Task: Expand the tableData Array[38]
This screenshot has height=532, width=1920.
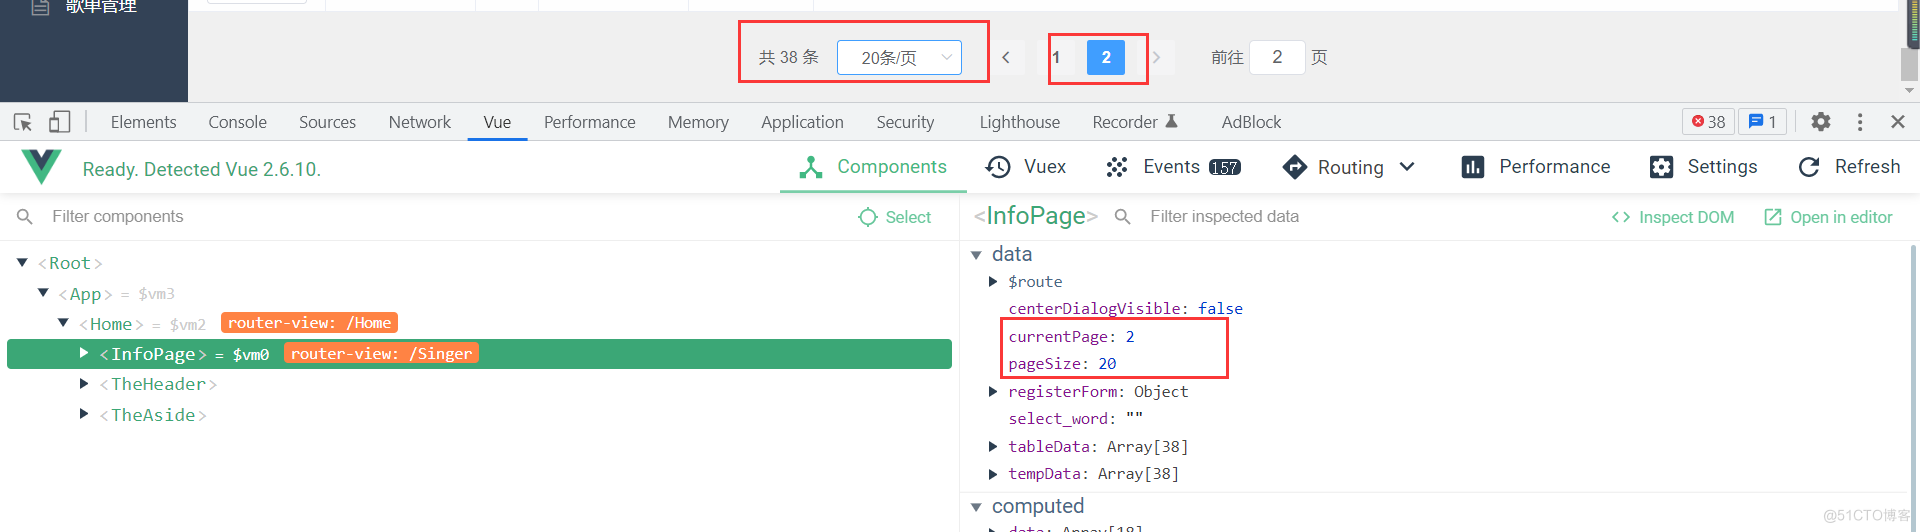Action: (x=993, y=447)
